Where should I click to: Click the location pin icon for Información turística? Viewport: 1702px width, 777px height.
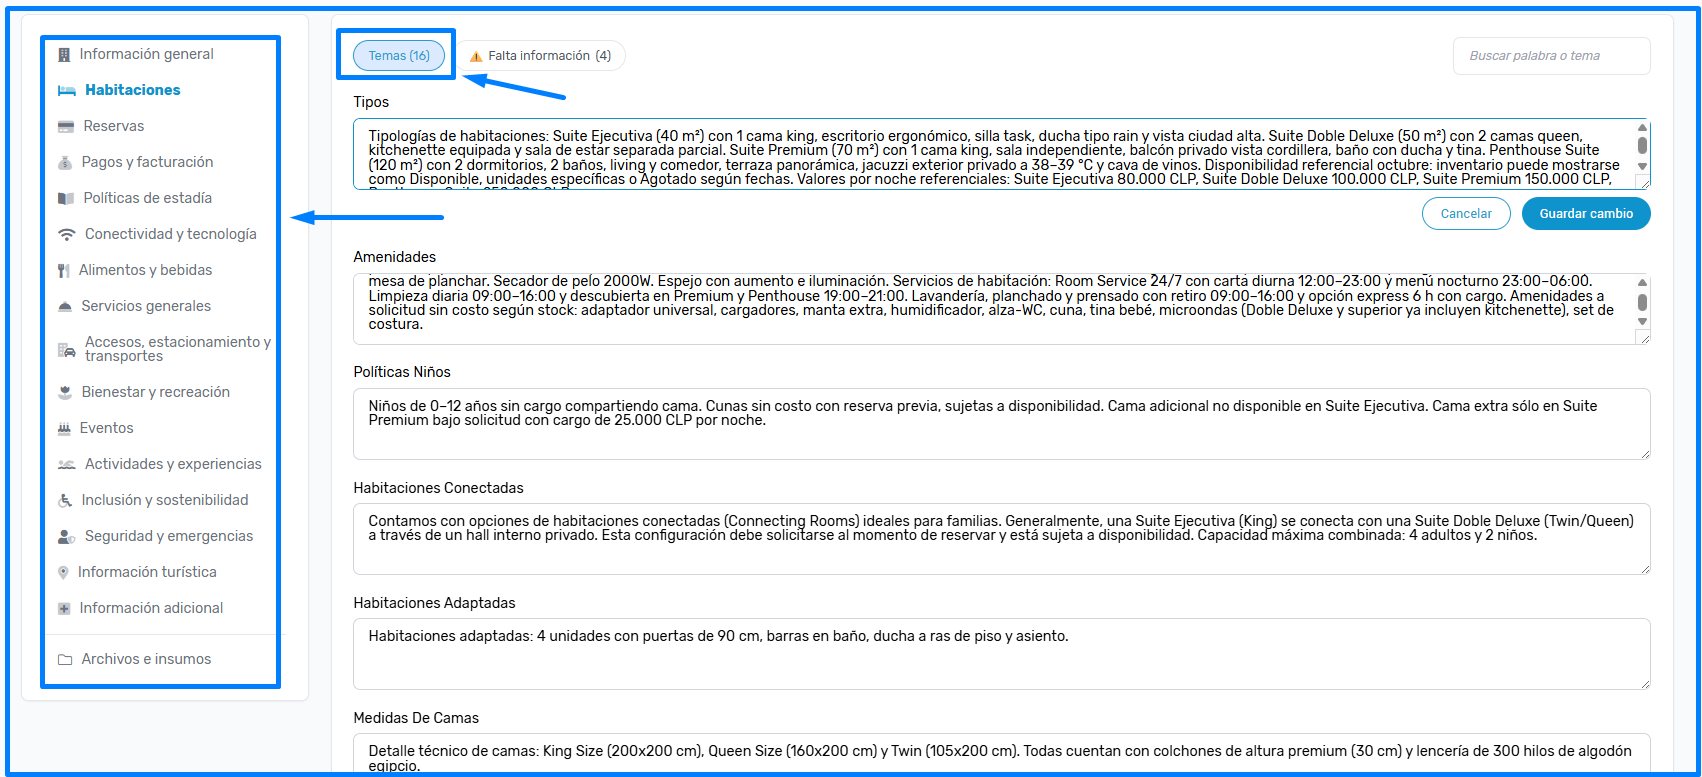(x=64, y=572)
